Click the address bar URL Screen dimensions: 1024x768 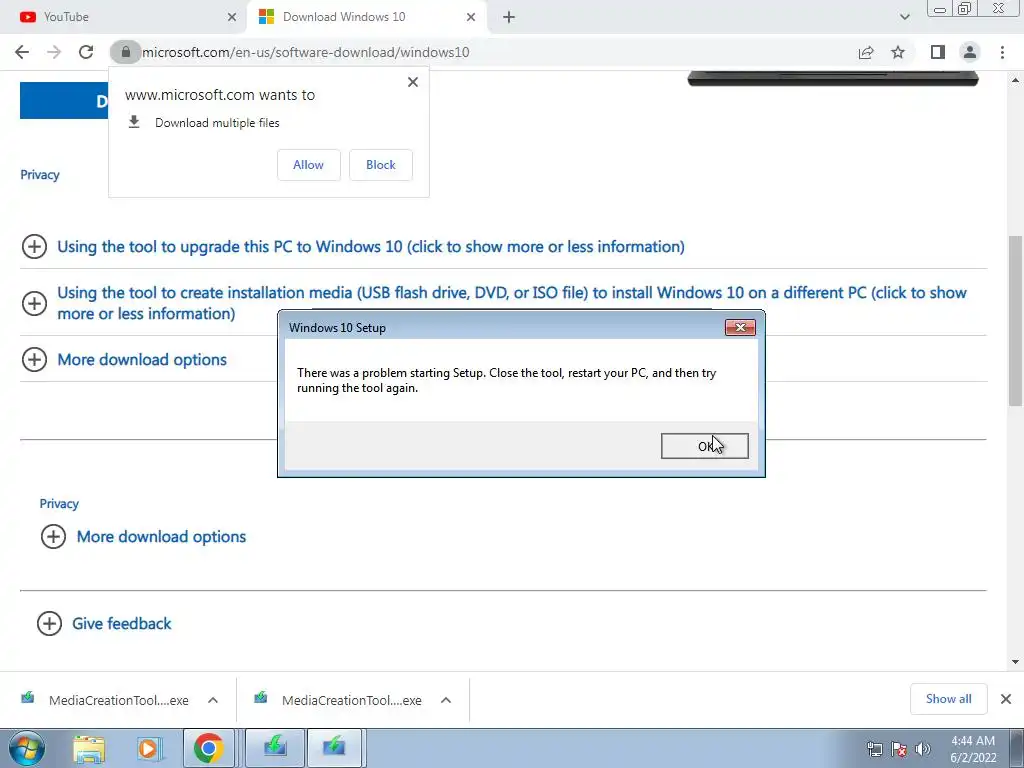pyautogui.click(x=306, y=52)
